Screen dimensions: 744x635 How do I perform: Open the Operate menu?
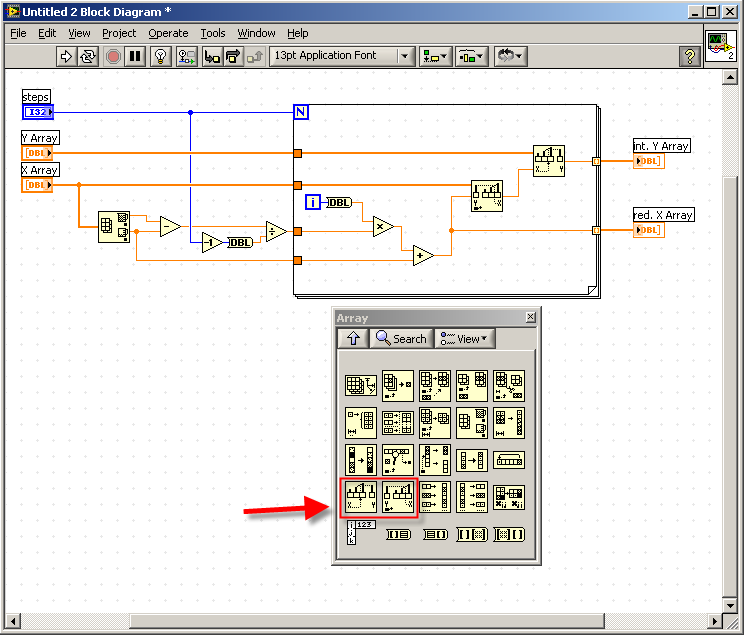click(x=168, y=33)
